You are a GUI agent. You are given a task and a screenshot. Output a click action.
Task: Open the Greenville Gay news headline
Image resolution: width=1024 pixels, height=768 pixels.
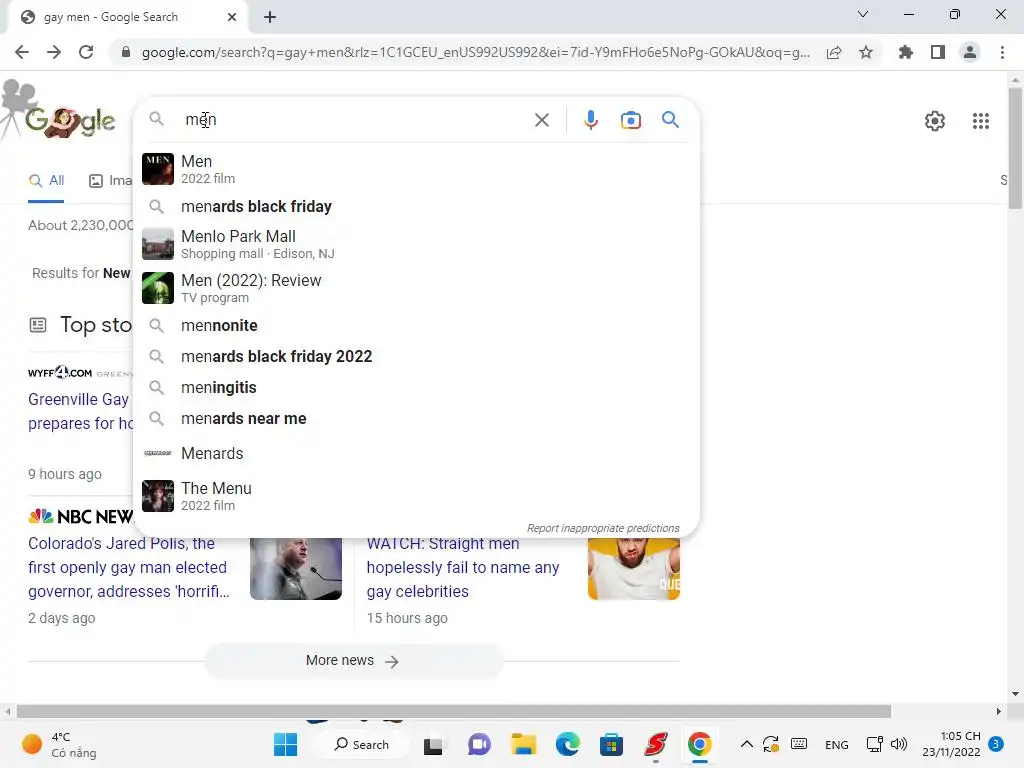[x=80, y=411]
